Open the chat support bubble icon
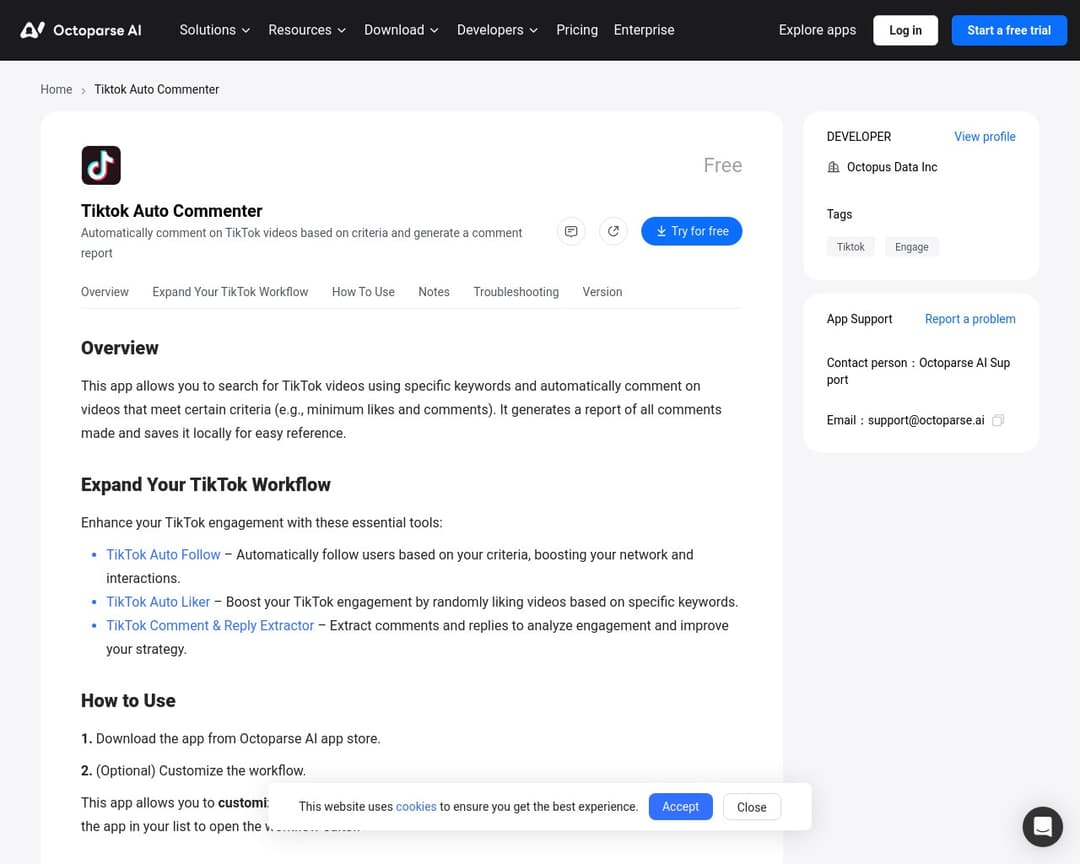The height and width of the screenshot is (864, 1080). [x=1042, y=827]
